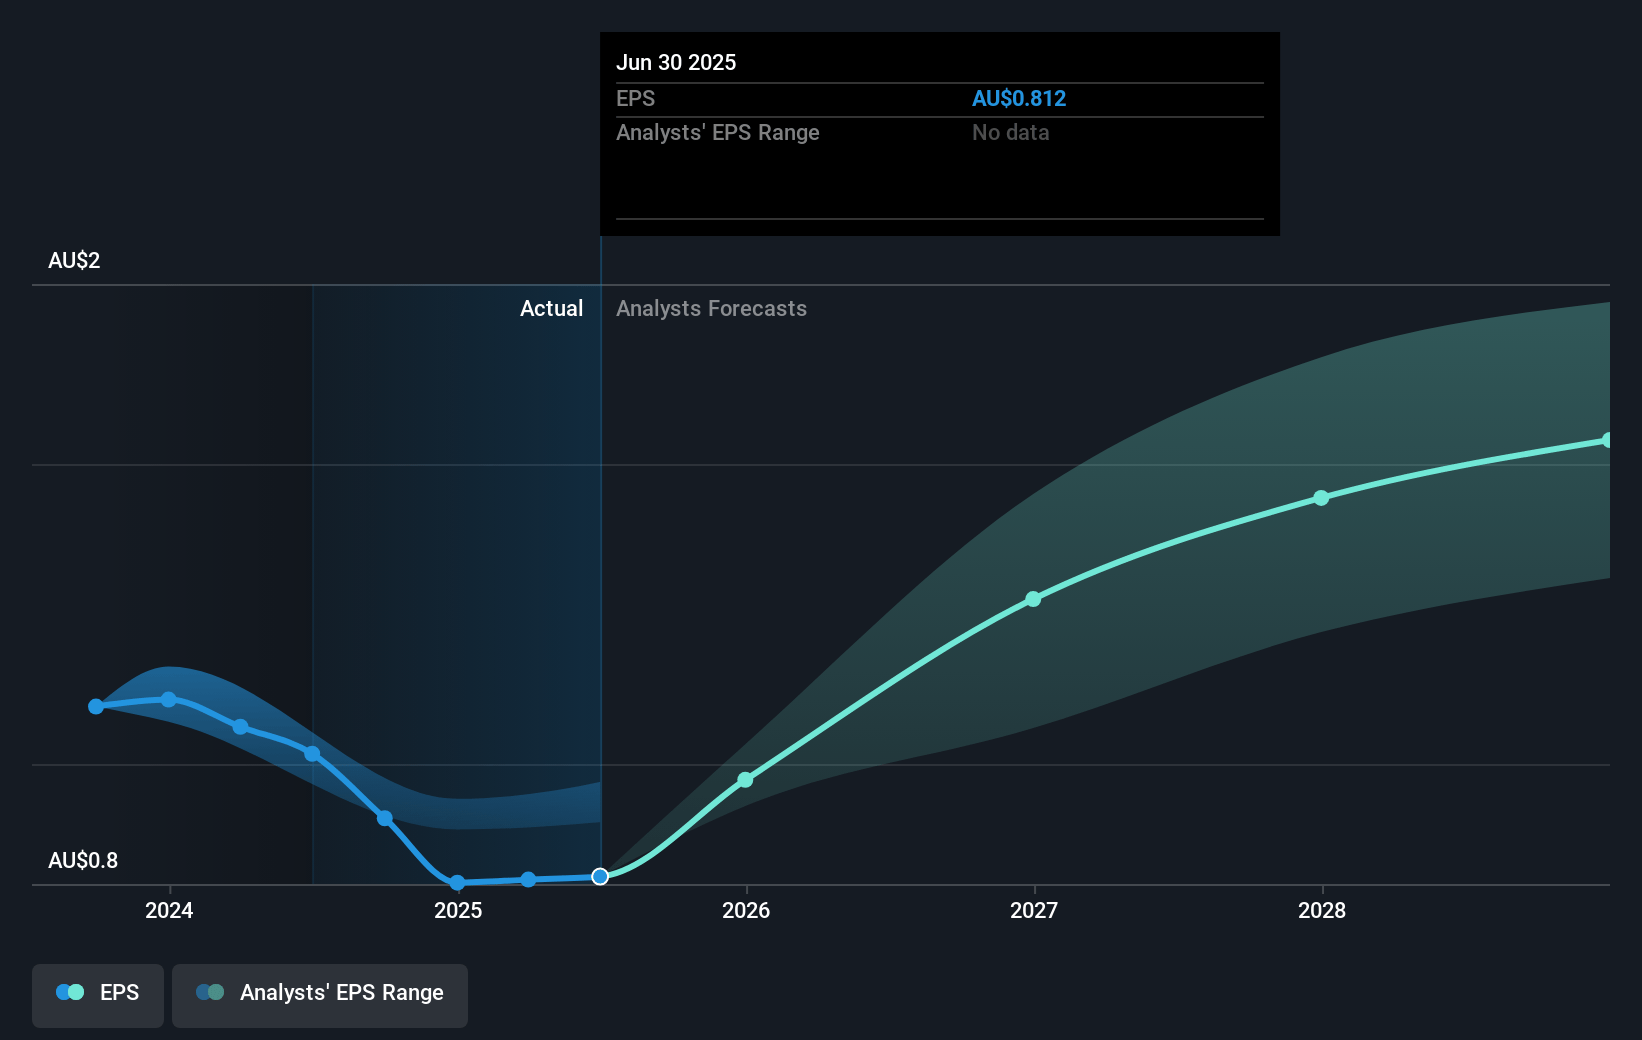Click the EPS legend color dots icon

[x=70, y=993]
